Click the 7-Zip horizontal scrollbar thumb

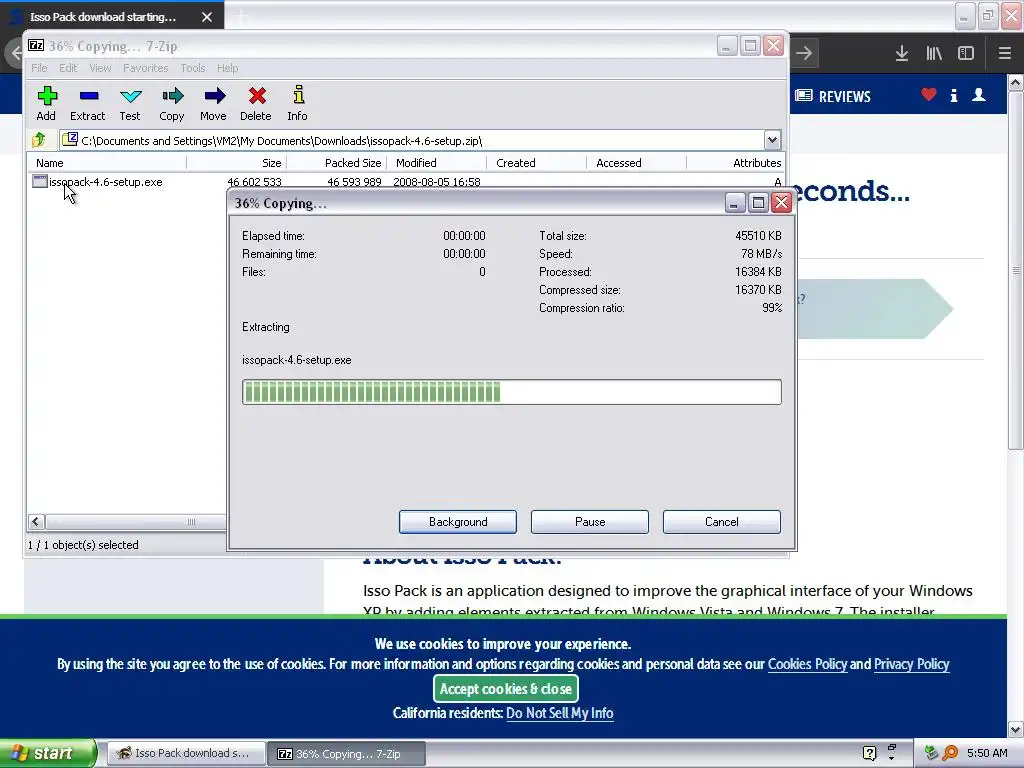point(136,522)
